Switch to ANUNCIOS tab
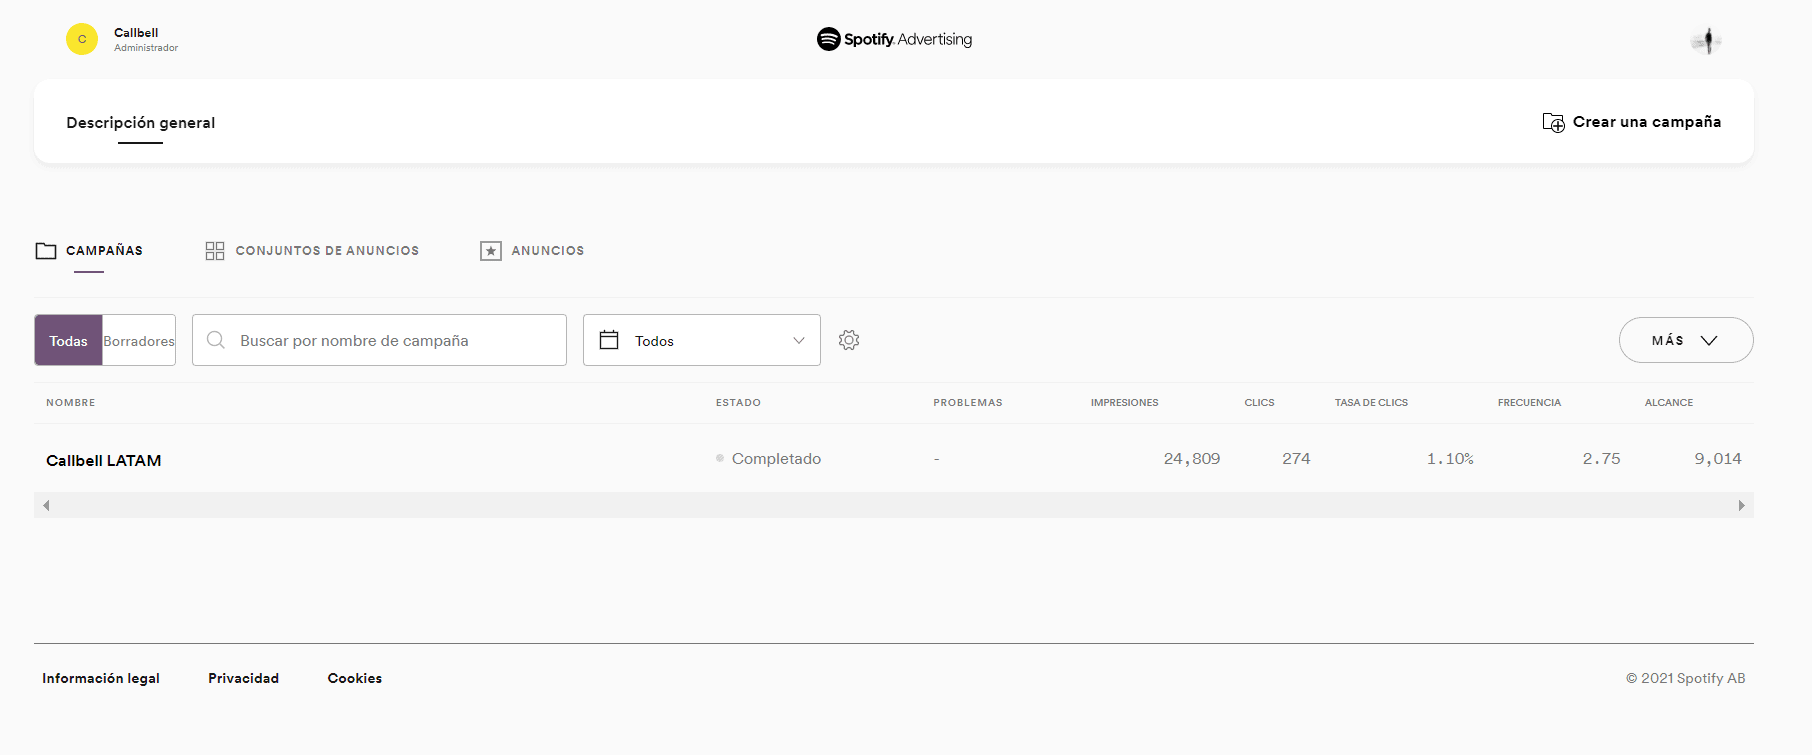1812x755 pixels. pos(532,251)
